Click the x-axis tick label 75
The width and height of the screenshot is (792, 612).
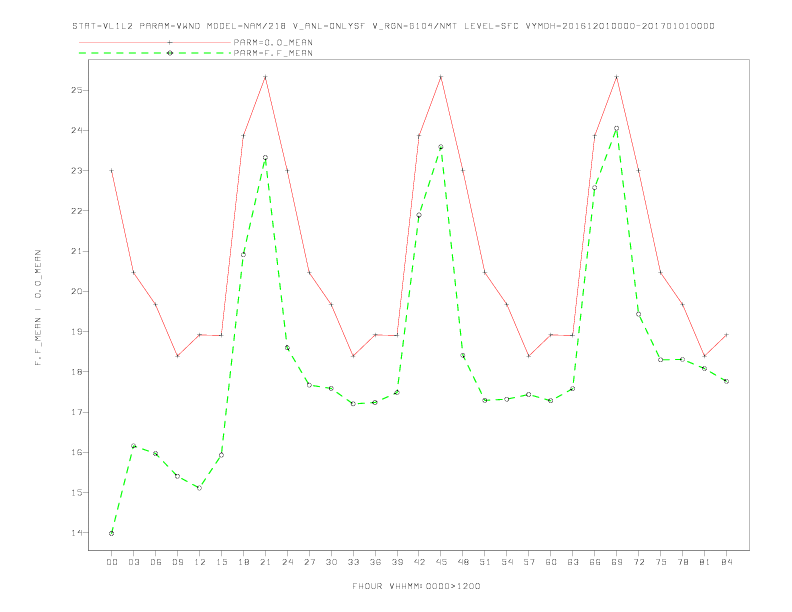660,562
